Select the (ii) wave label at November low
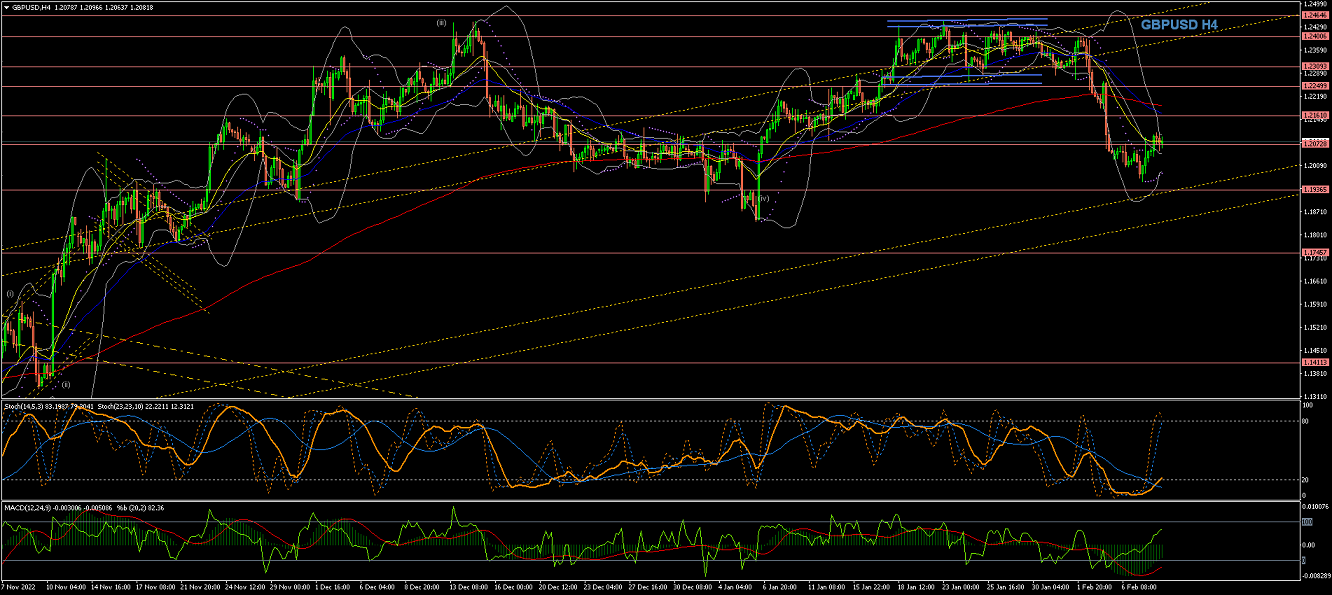The image size is (1332, 595). [x=65, y=384]
